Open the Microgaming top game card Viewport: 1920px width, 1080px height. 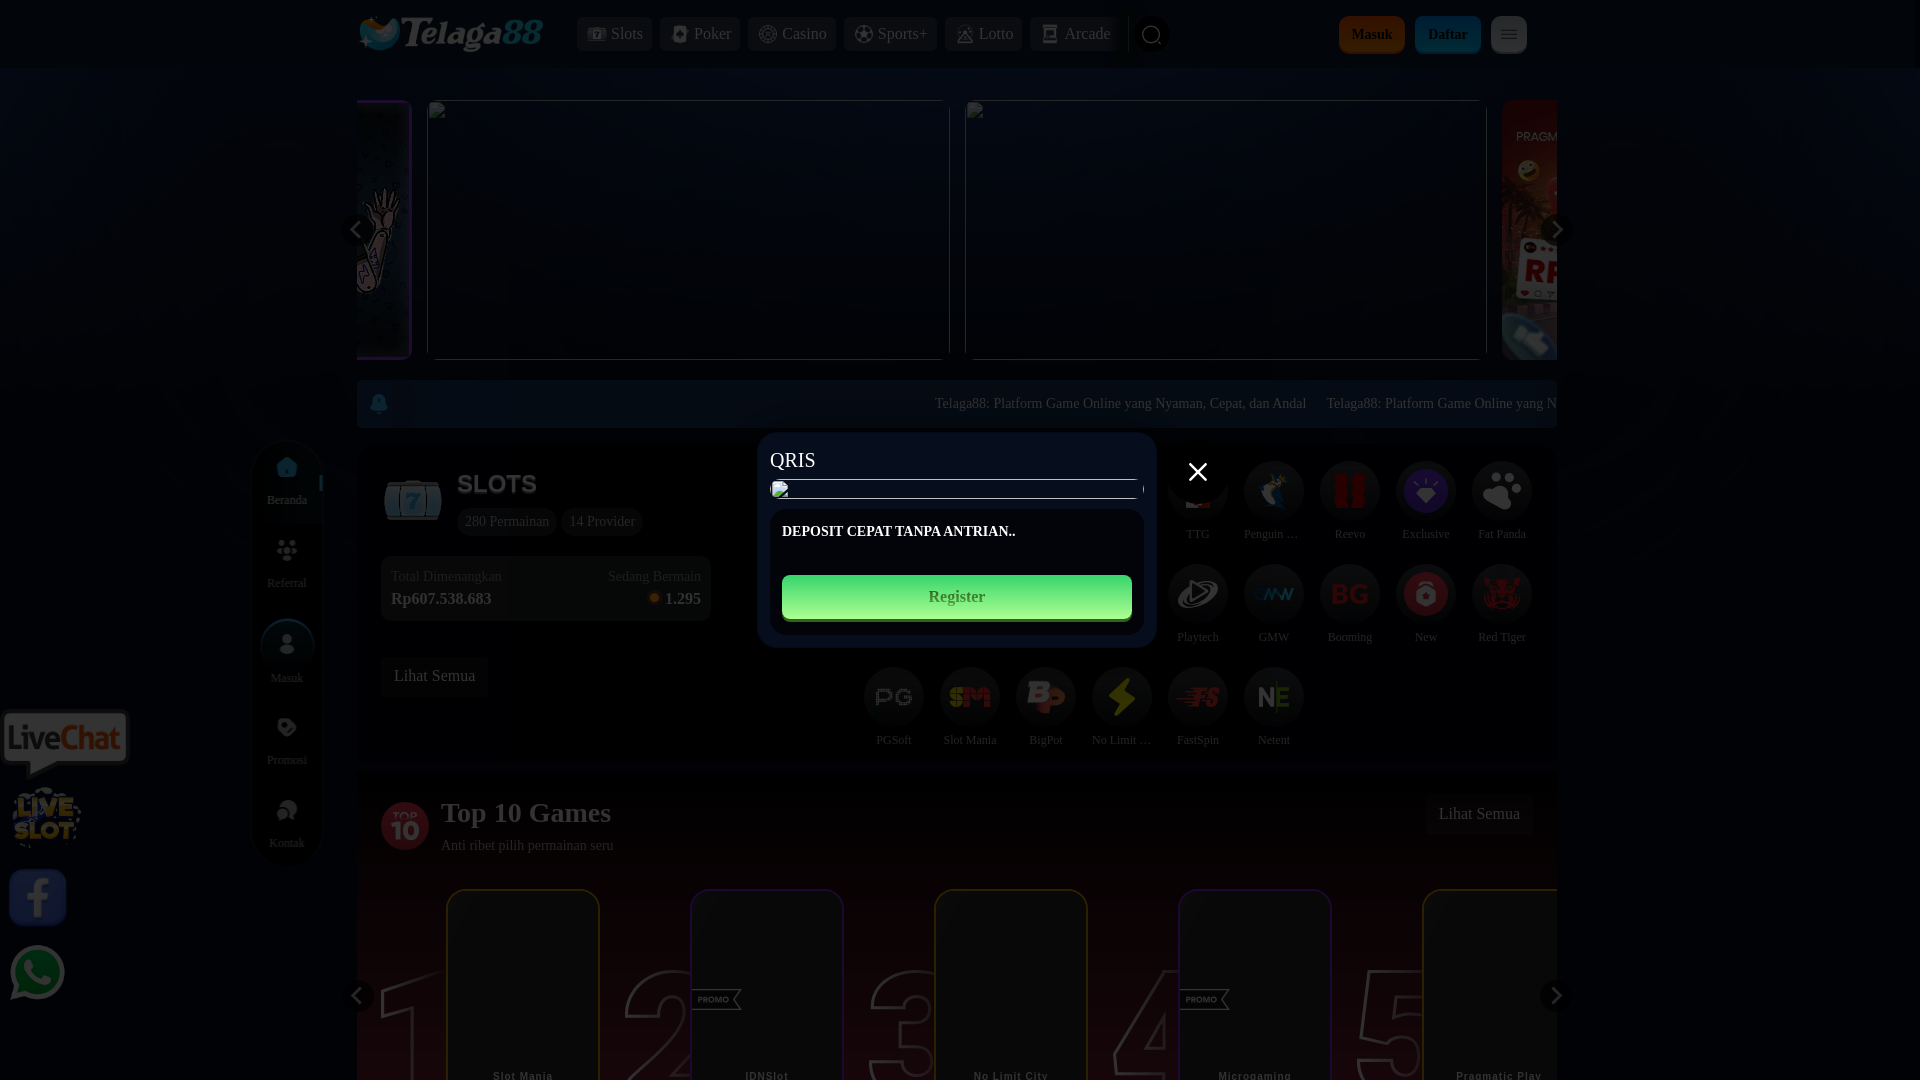1254,985
